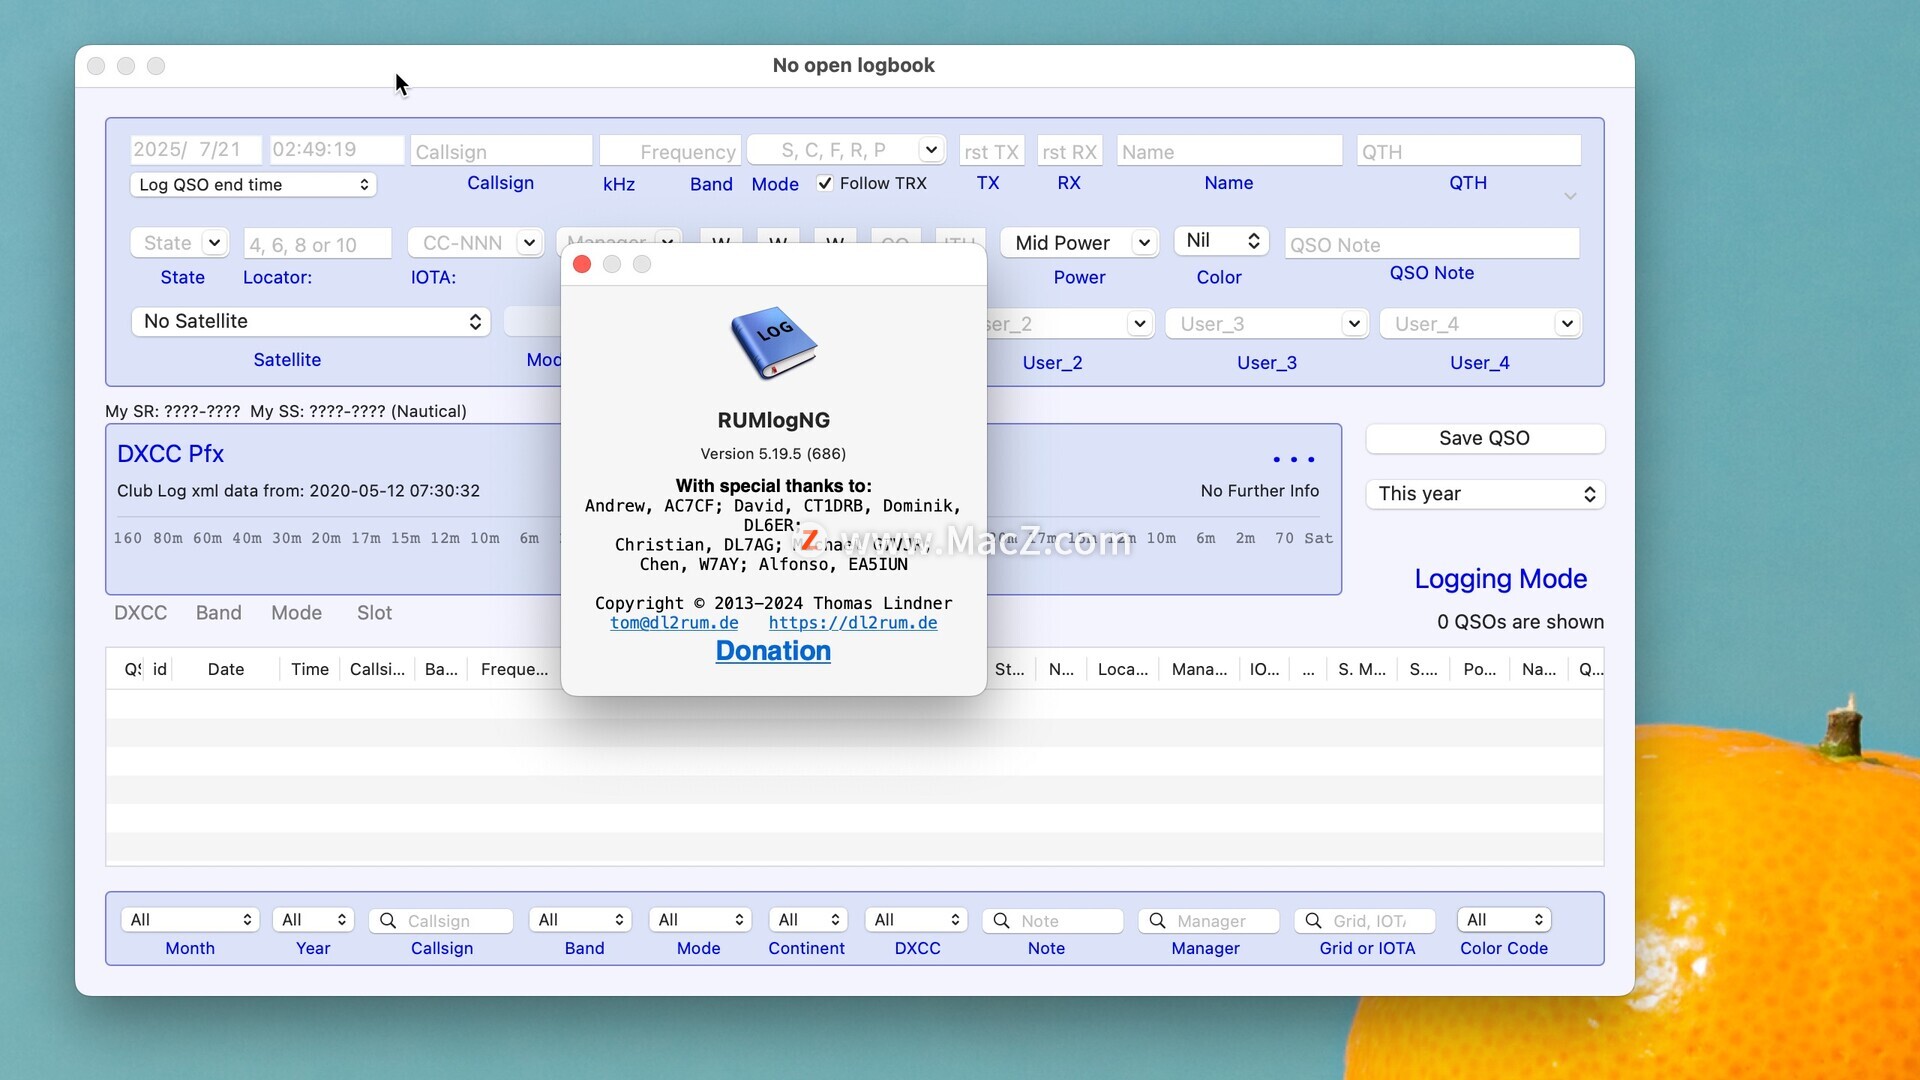Toggle the Follow TRX checkbox
Screen dimensions: 1920x1080
click(x=825, y=183)
